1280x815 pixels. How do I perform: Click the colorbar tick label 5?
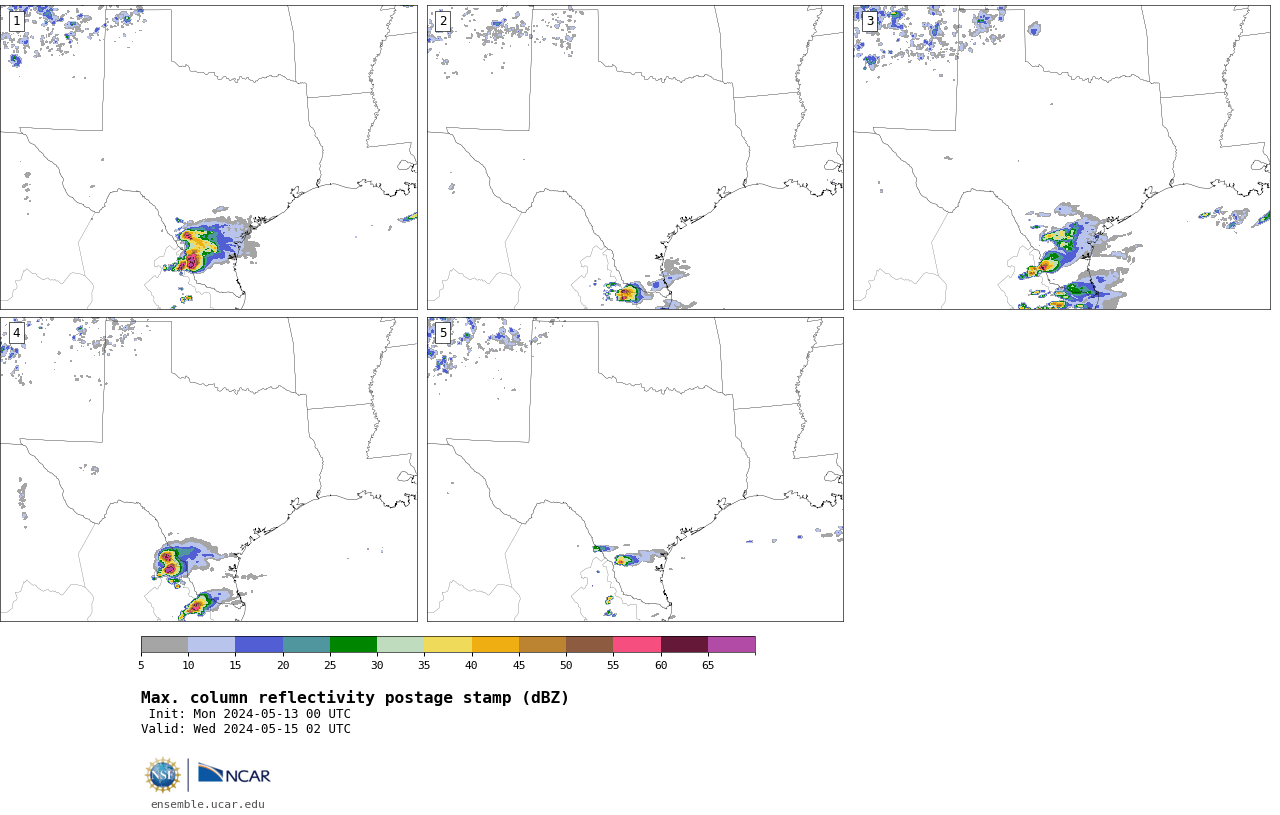[x=141, y=665]
